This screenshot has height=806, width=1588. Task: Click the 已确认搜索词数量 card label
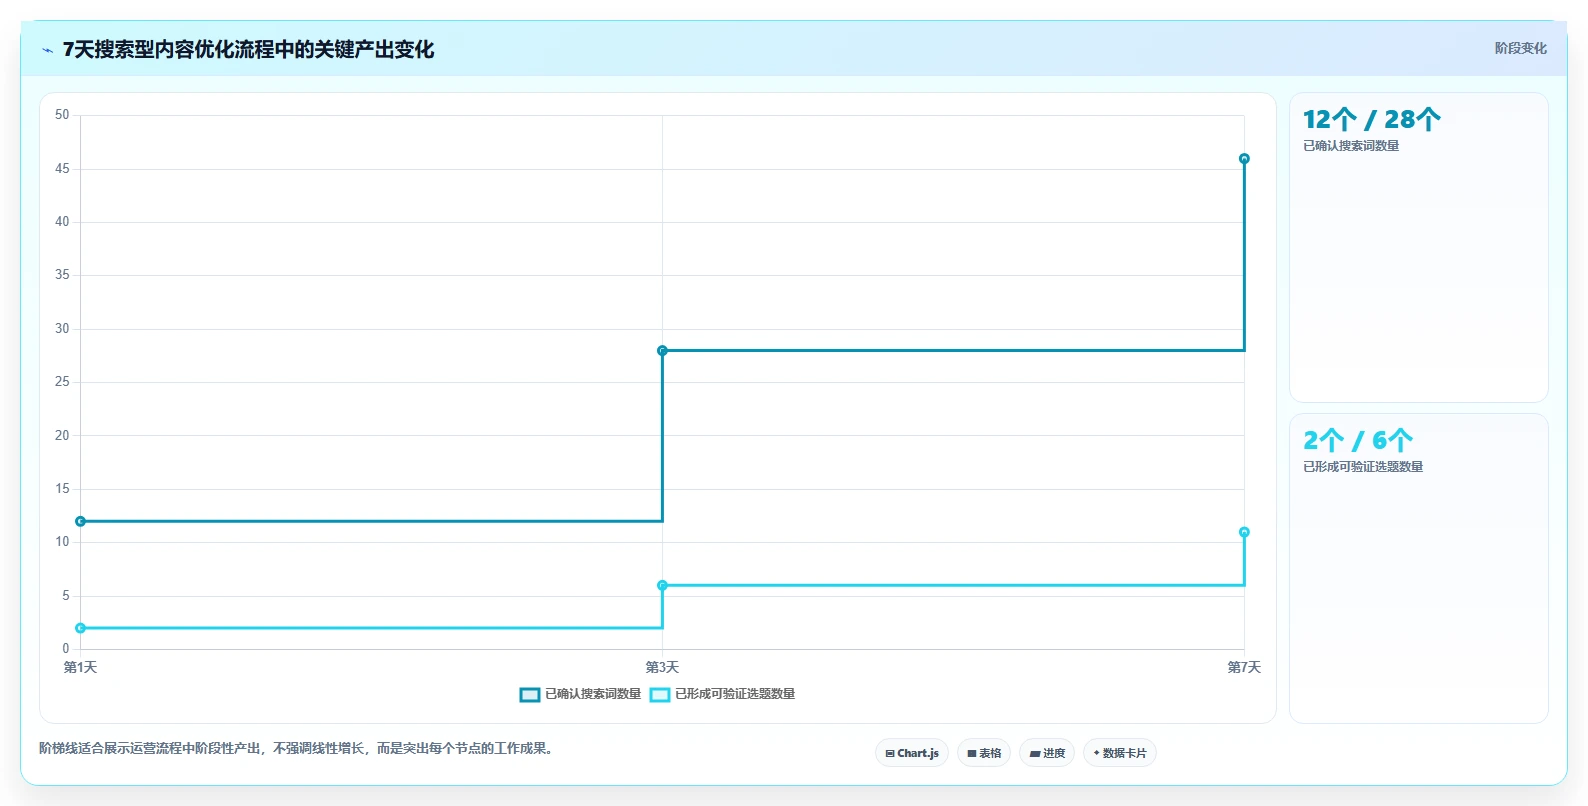(1351, 146)
